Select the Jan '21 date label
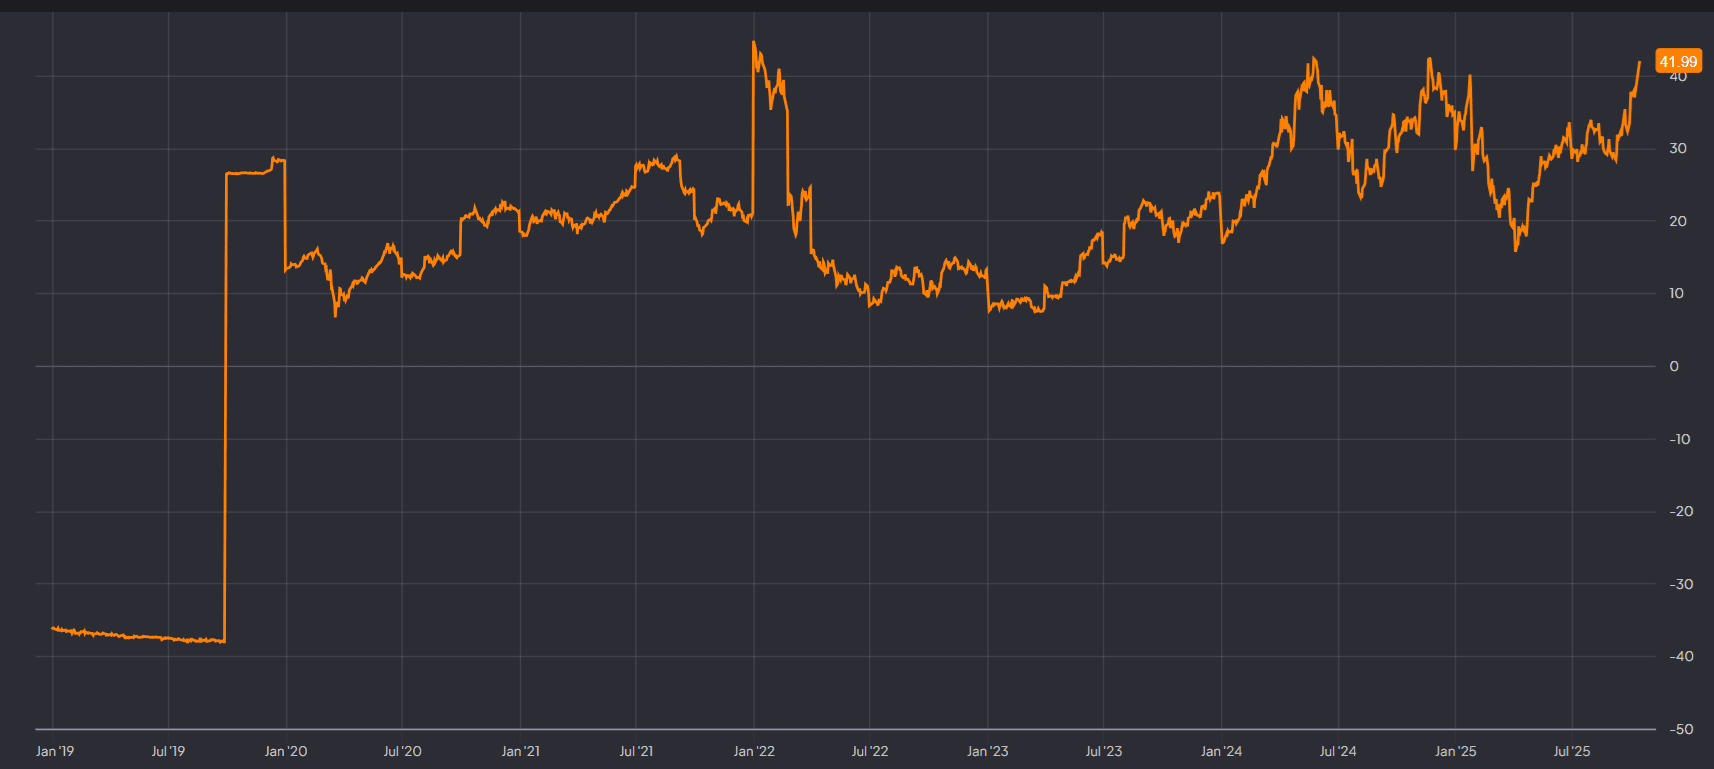 click(x=520, y=751)
